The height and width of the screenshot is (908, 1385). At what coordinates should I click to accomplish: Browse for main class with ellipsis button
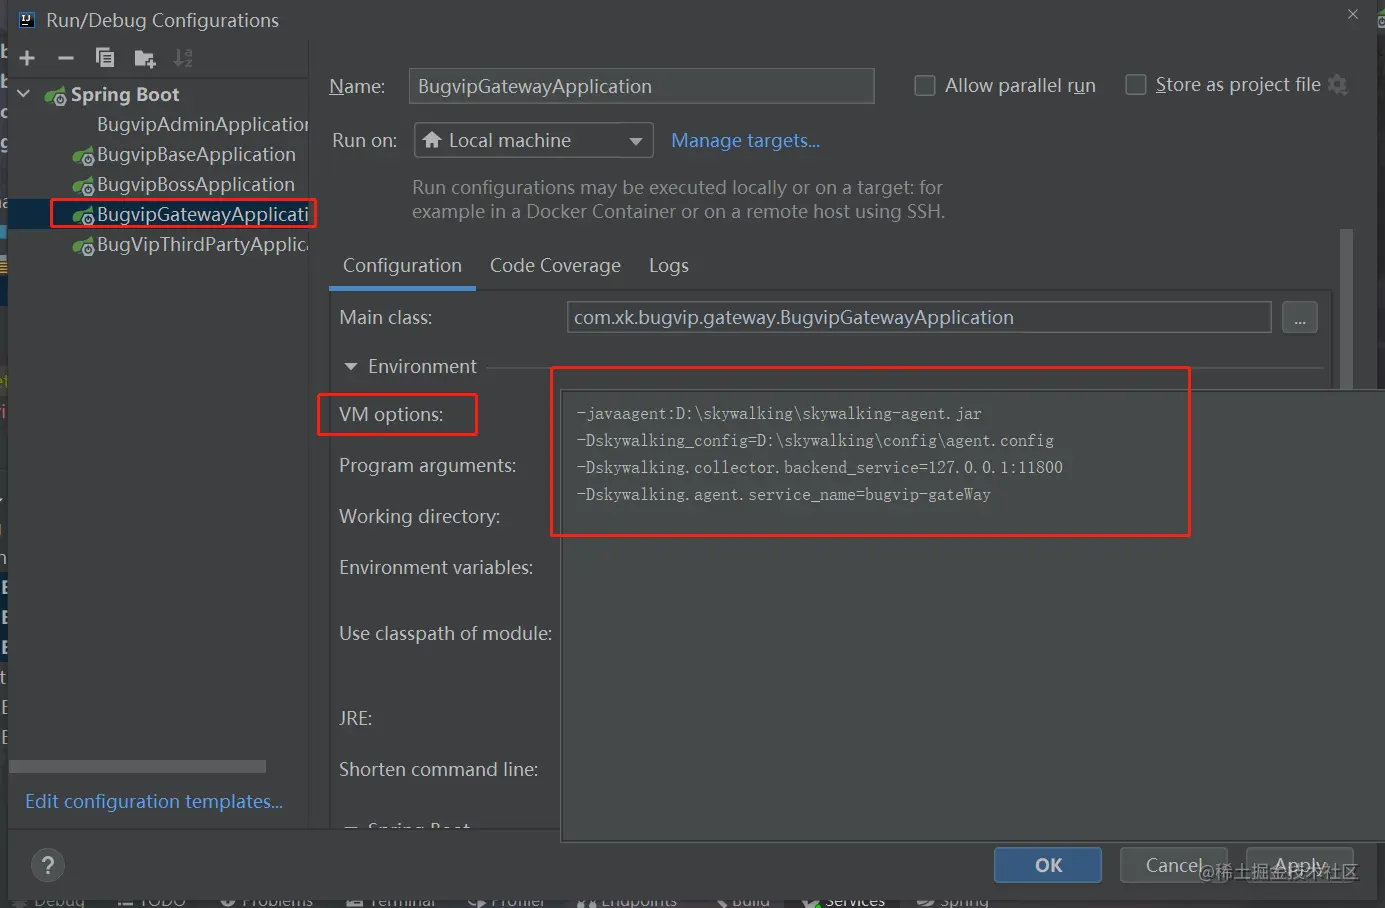pyautogui.click(x=1300, y=318)
